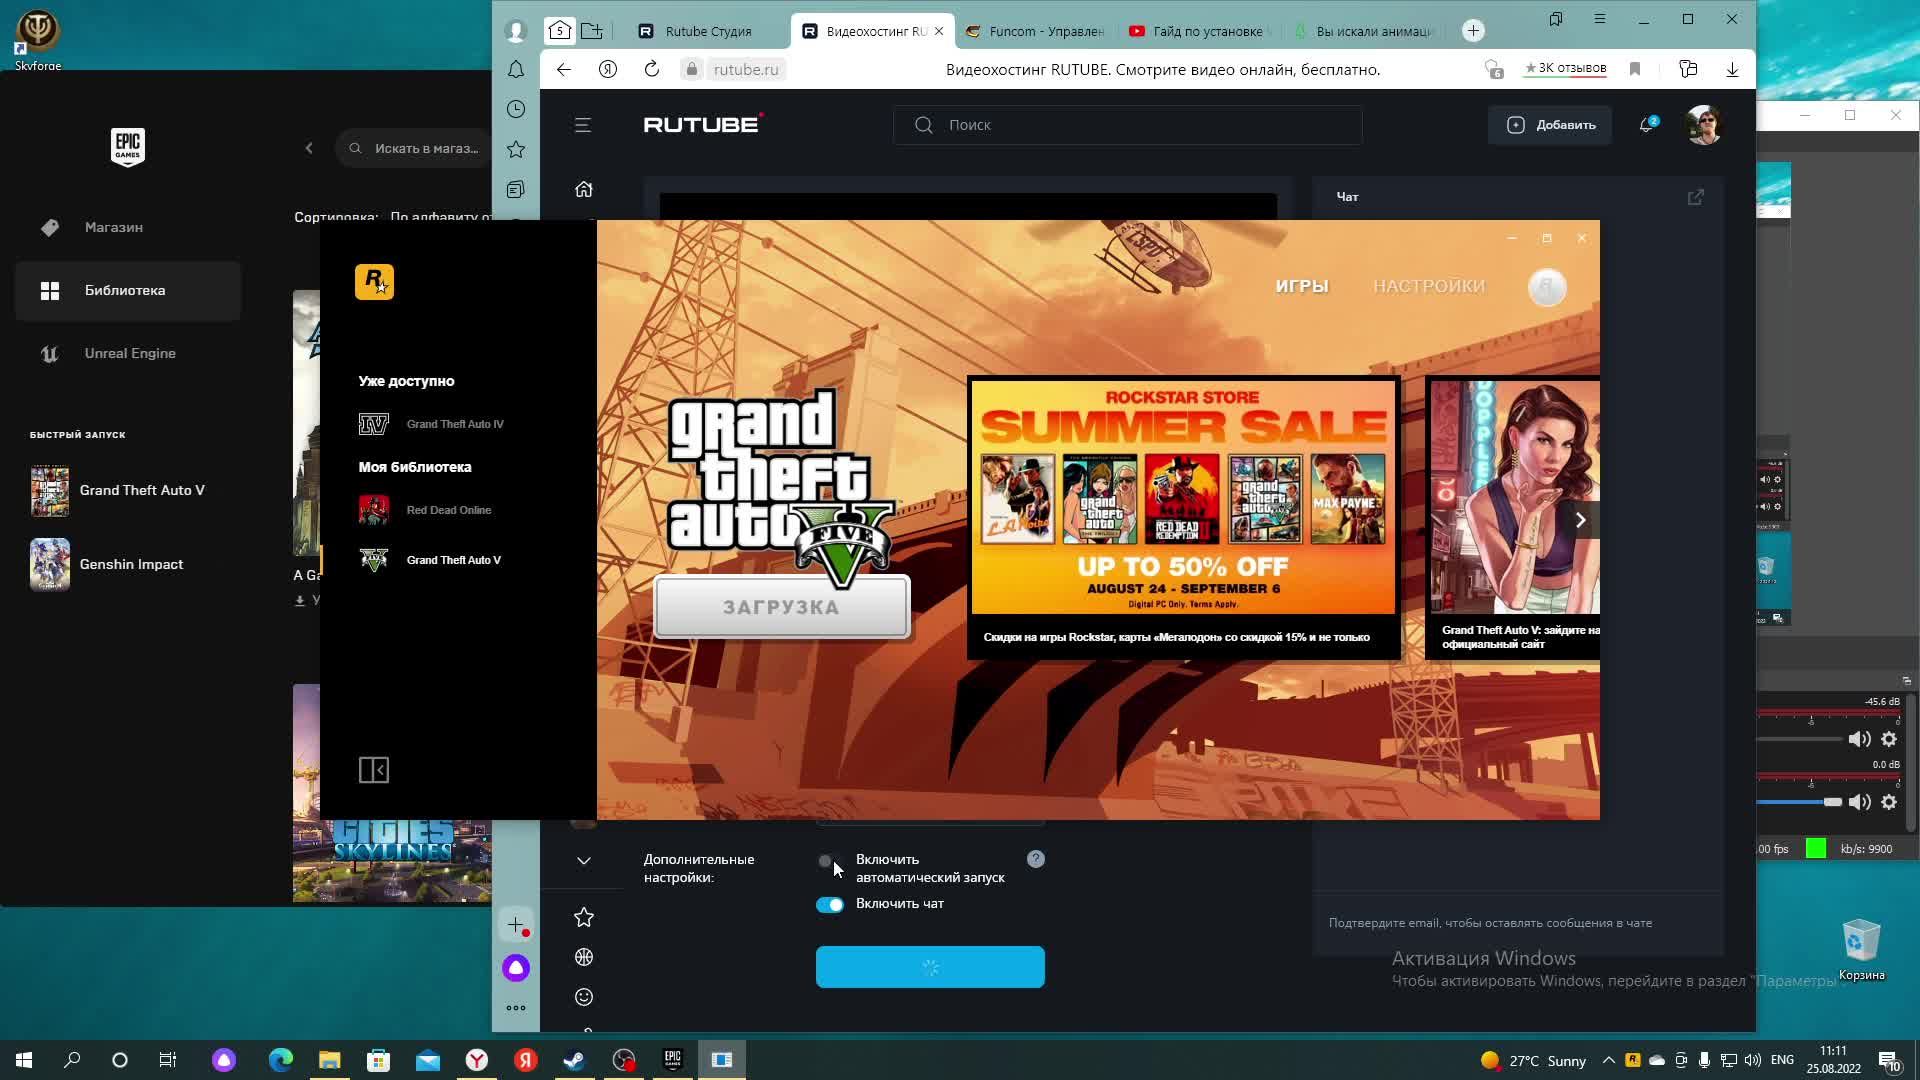Open Steam from the taskbar
The height and width of the screenshot is (1080, 1920).
tap(574, 1060)
